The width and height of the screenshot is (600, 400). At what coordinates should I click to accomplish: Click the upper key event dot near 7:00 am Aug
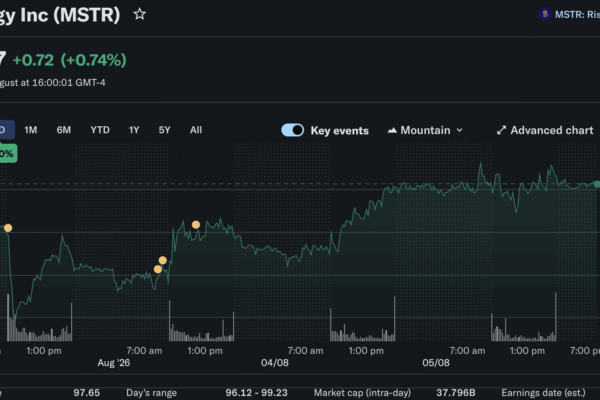[x=163, y=260]
